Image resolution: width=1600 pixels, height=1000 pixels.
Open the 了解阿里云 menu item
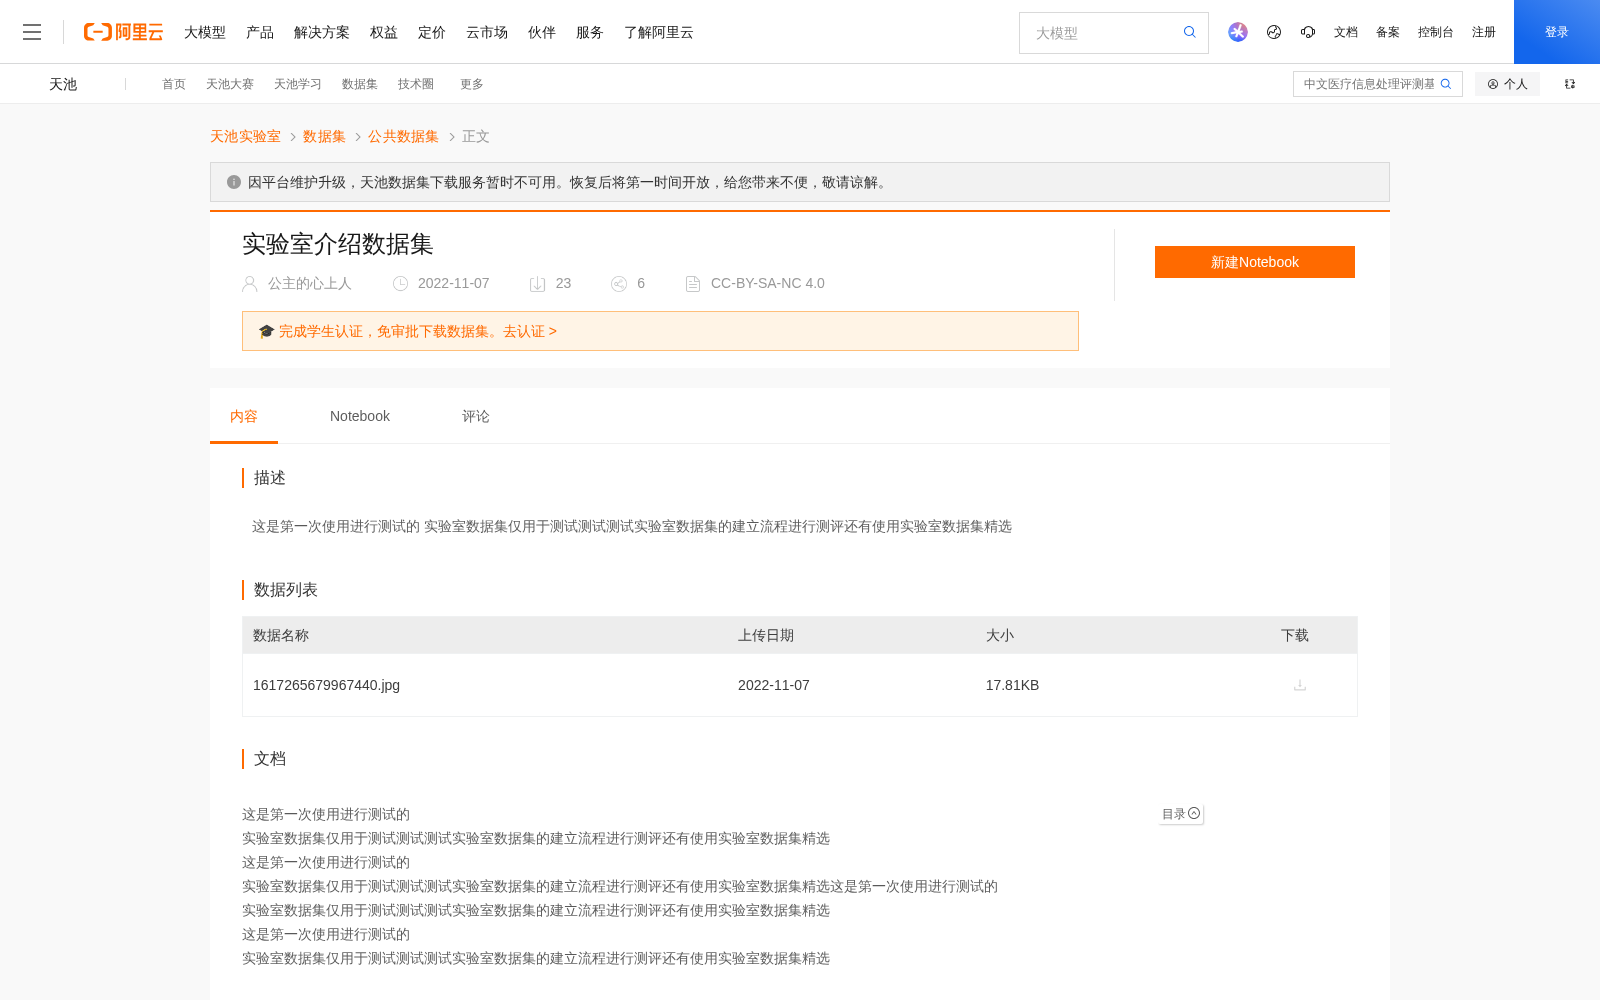pos(659,32)
